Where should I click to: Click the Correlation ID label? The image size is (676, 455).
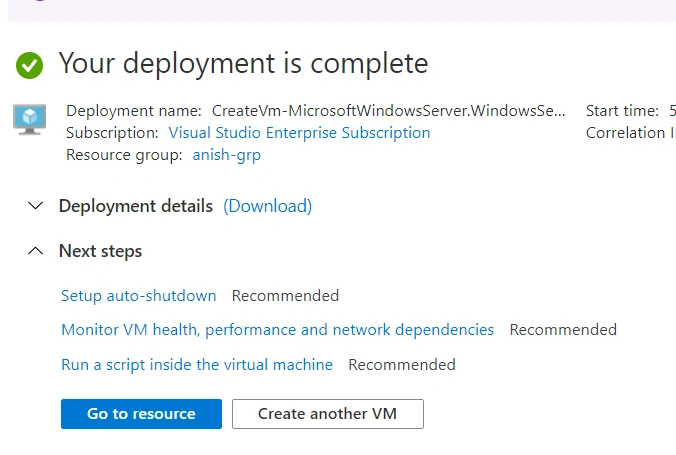(x=631, y=133)
